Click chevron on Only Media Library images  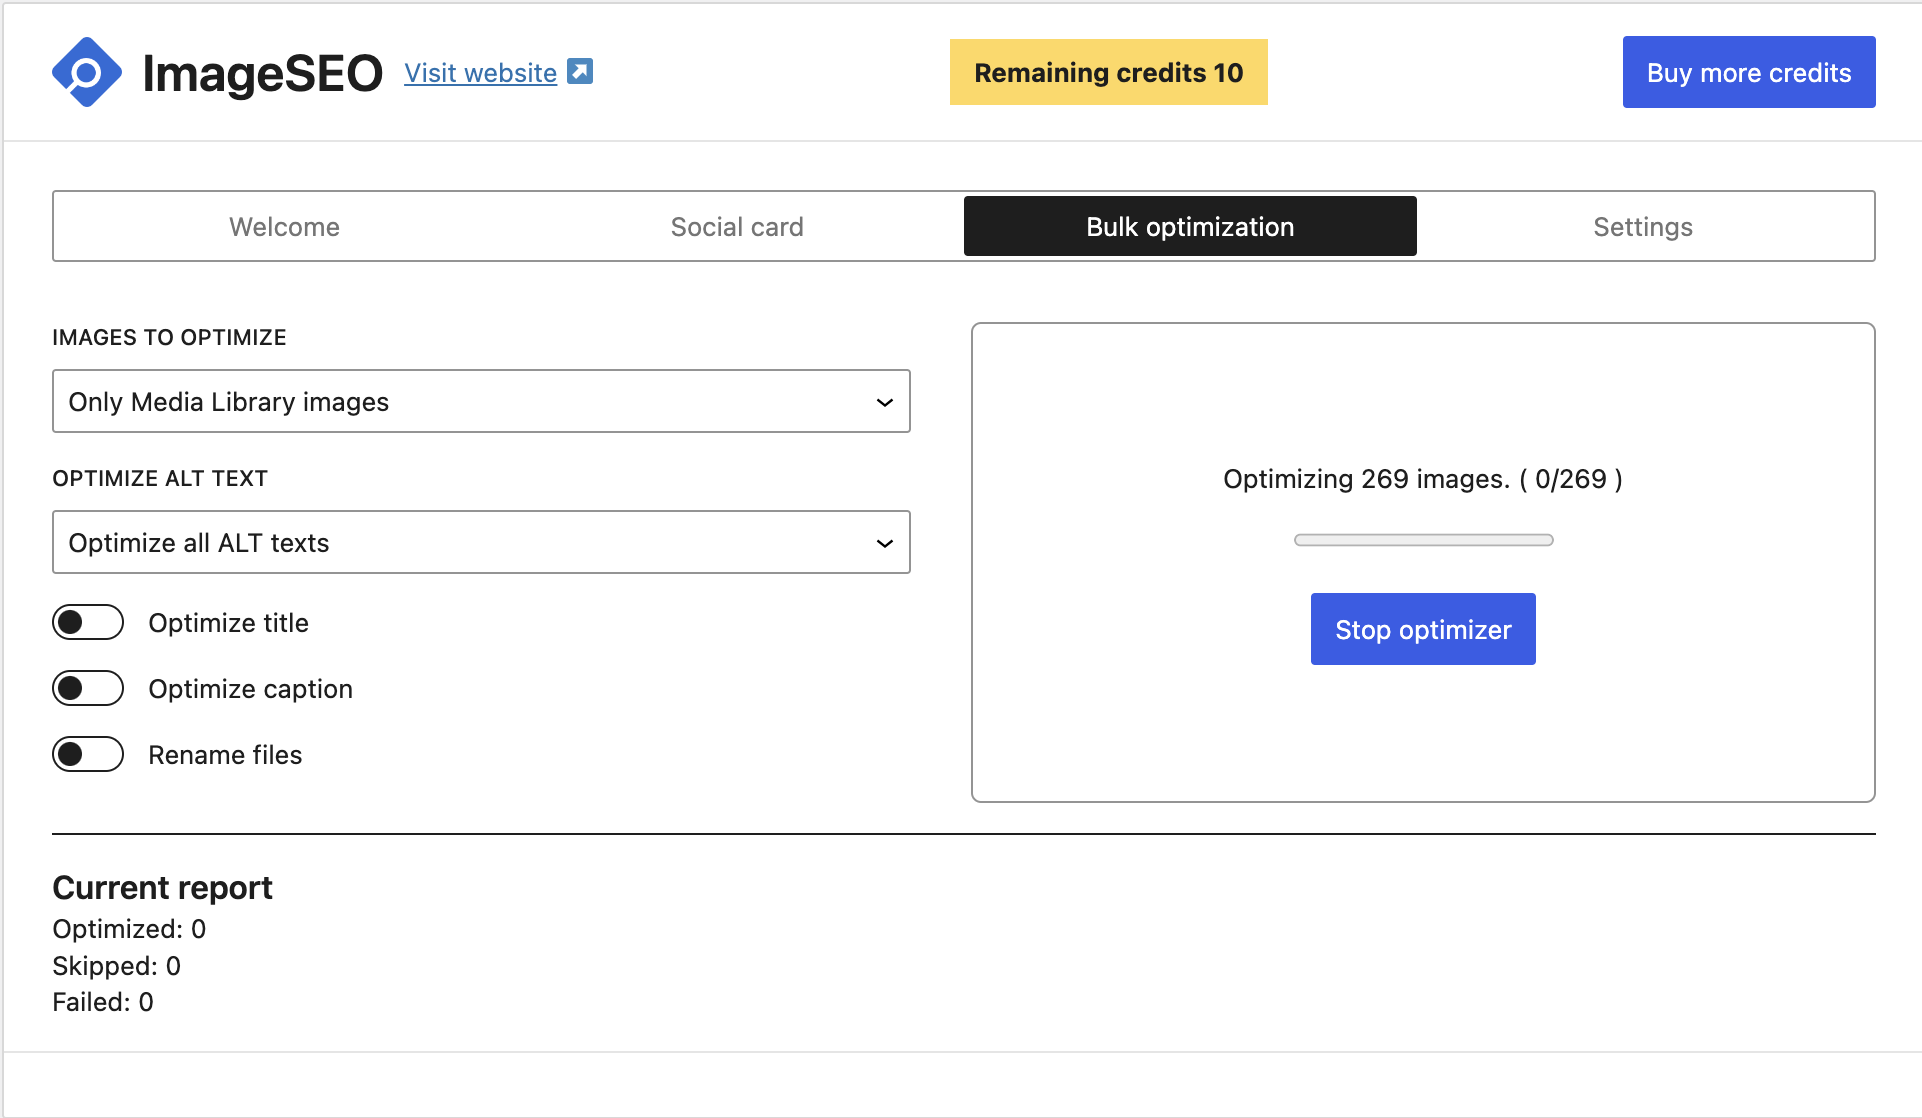click(x=884, y=402)
